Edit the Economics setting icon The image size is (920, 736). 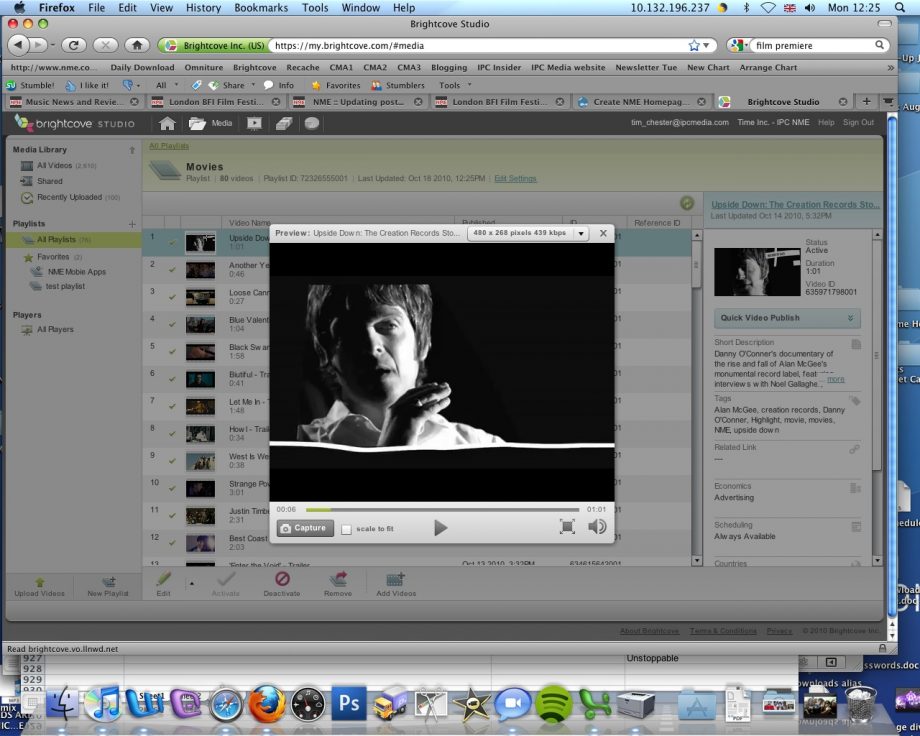pos(855,488)
